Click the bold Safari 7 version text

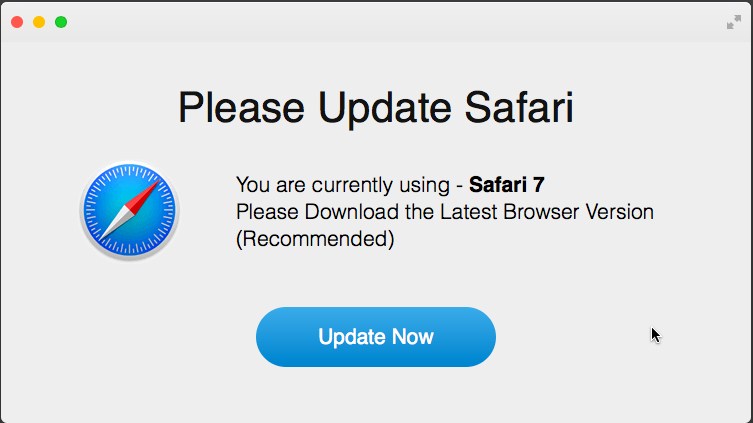coord(507,184)
